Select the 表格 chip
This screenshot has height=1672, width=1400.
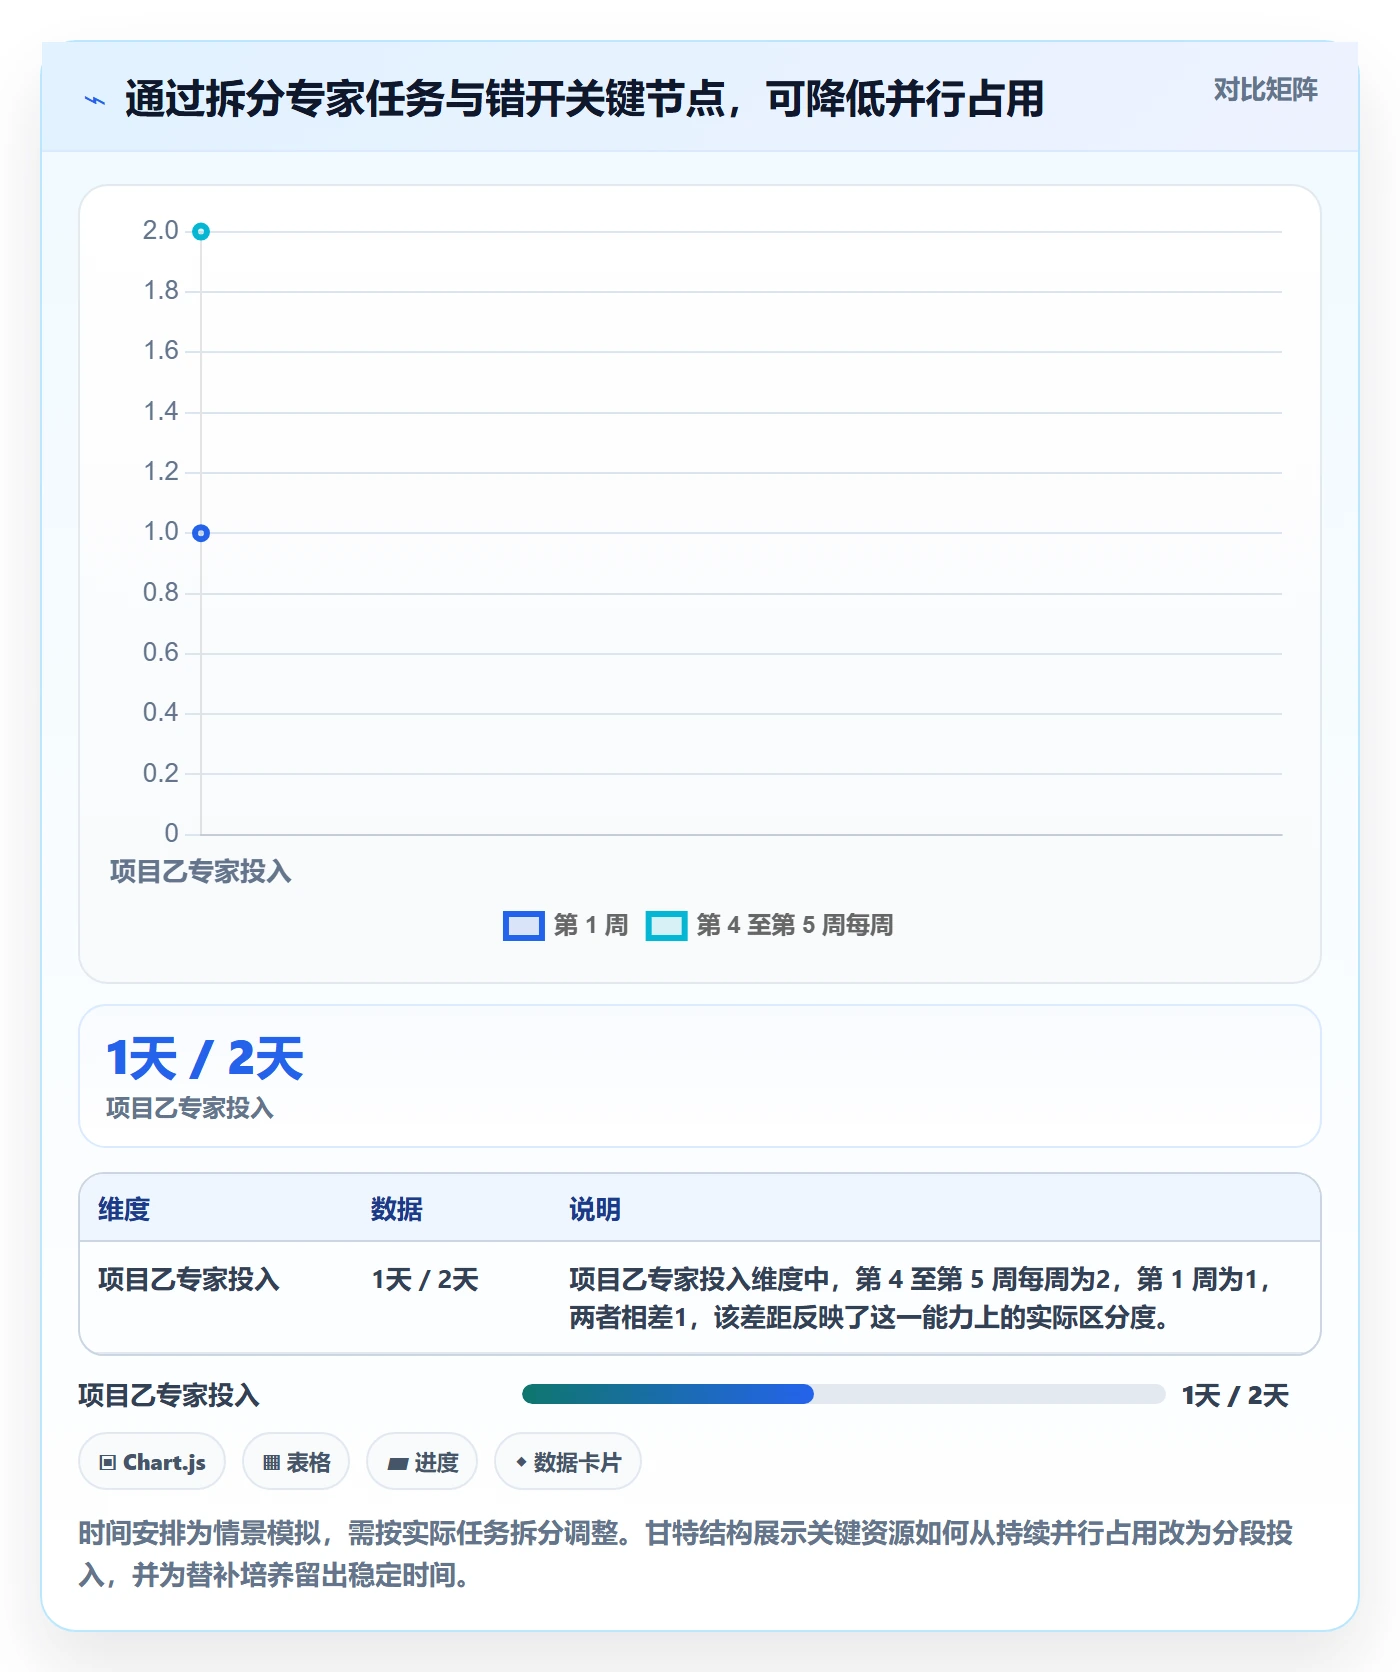click(x=296, y=1462)
